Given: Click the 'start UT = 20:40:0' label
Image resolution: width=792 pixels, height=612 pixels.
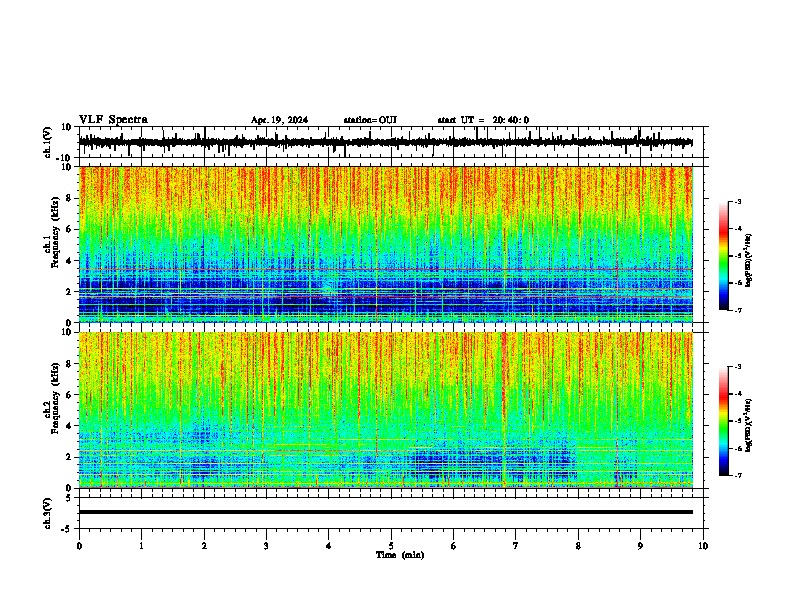Looking at the screenshot, I should [483, 120].
